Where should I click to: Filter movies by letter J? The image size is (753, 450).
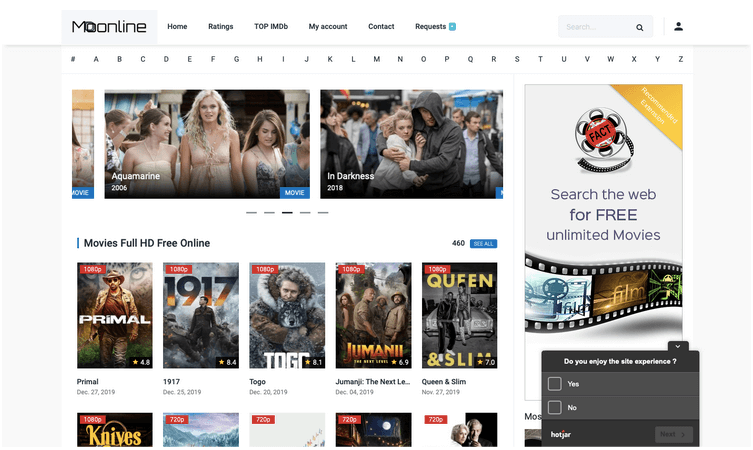[x=306, y=59]
